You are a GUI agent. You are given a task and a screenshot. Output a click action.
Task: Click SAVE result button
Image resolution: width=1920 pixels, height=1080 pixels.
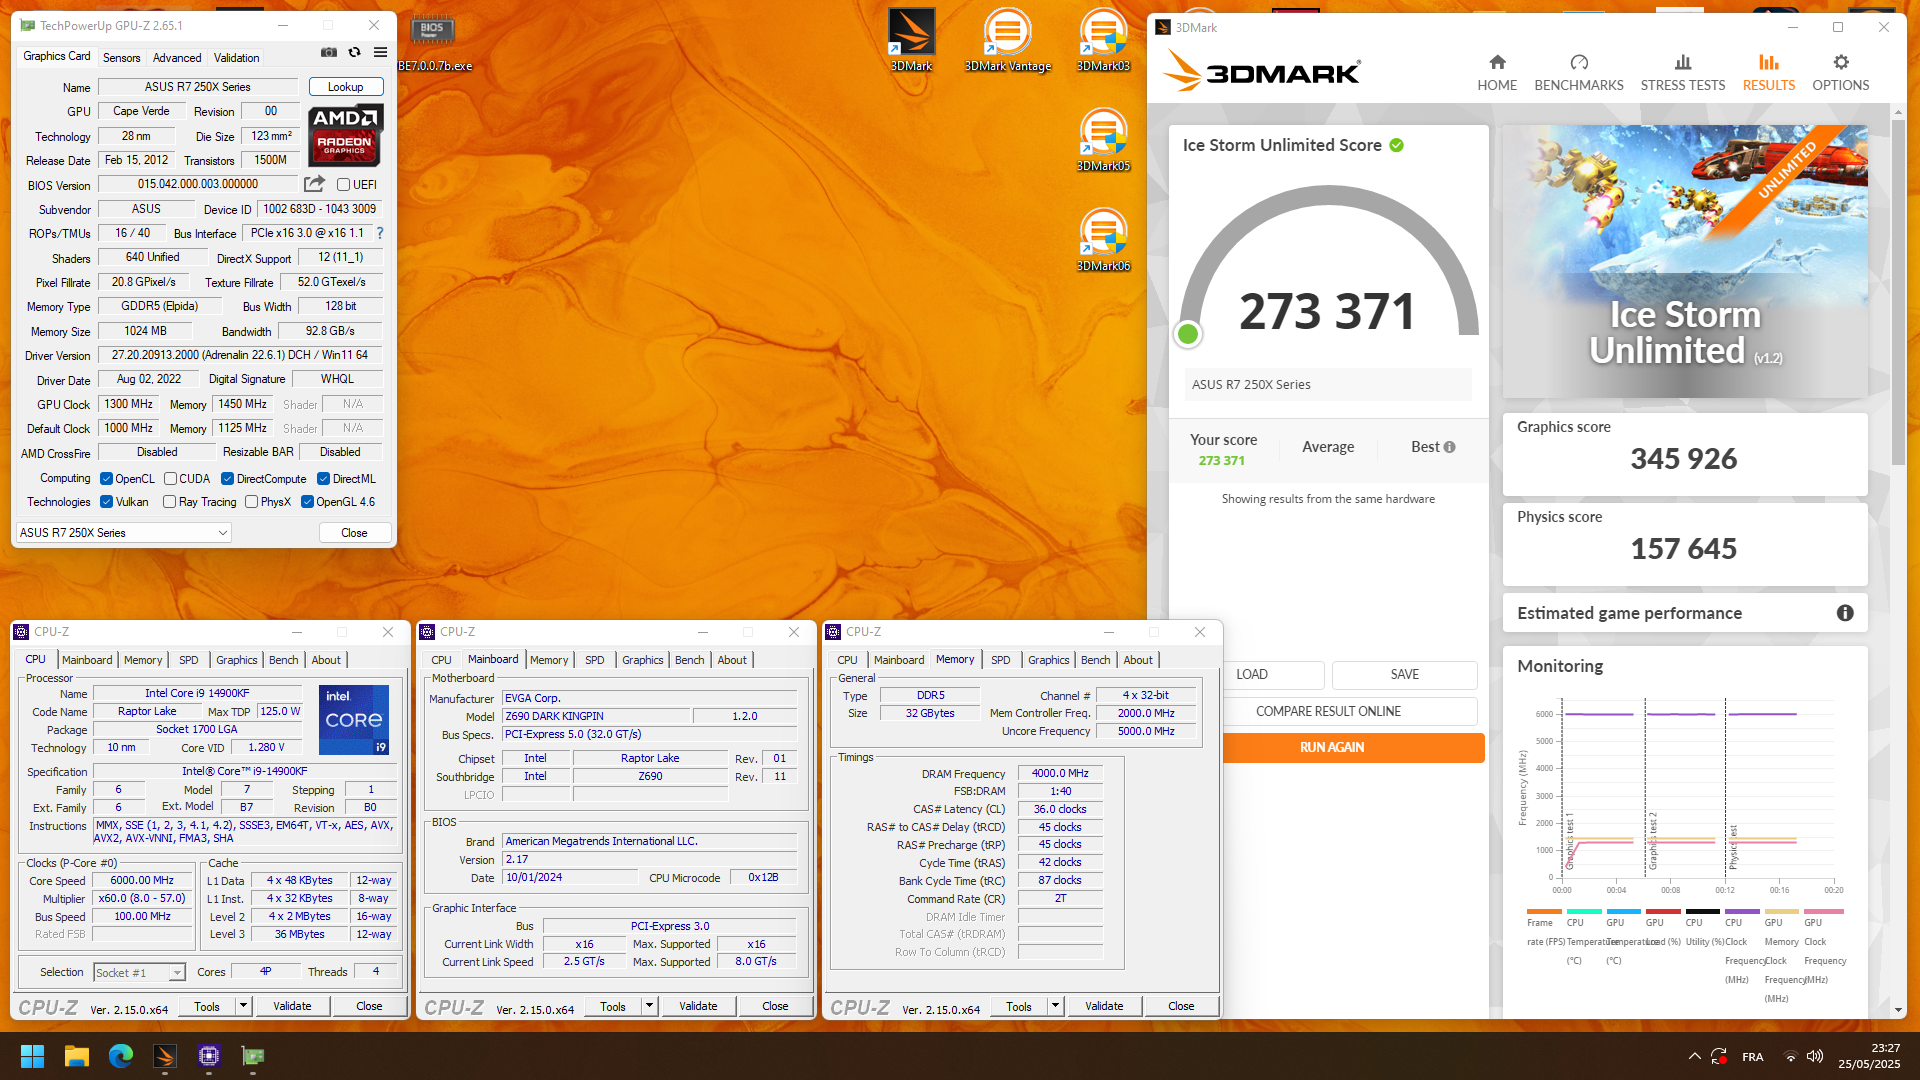[x=1404, y=675]
